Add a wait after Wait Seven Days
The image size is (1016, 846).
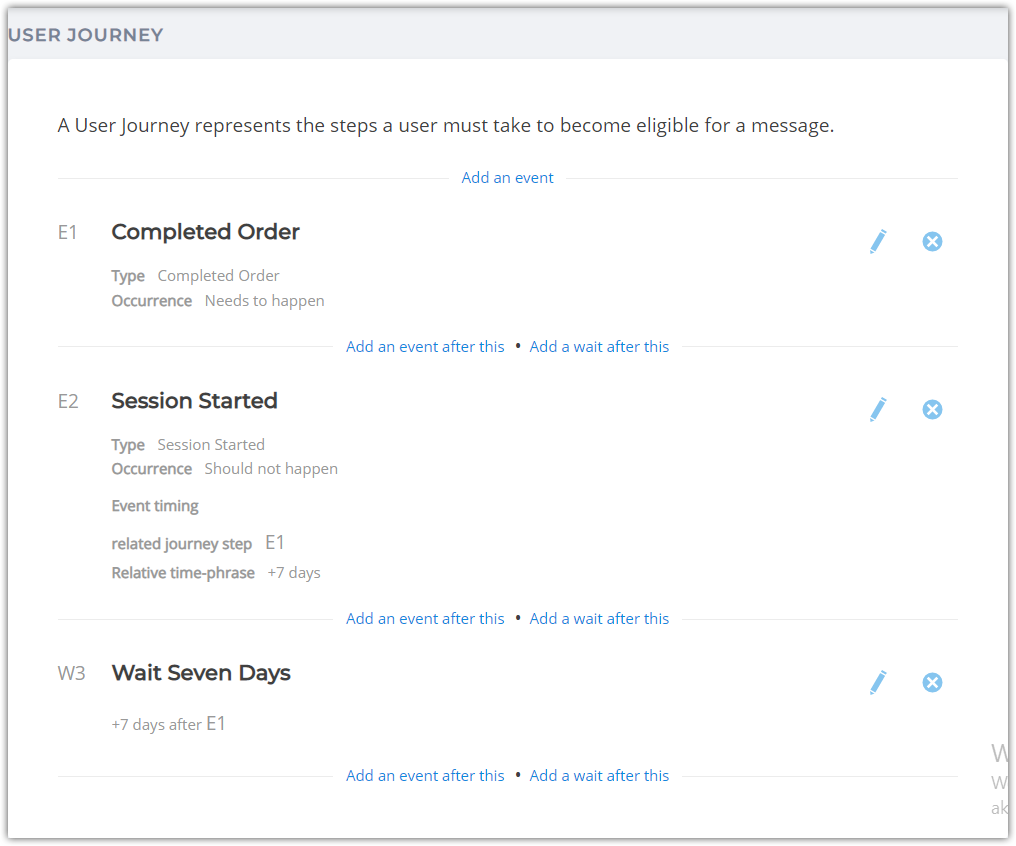point(599,775)
